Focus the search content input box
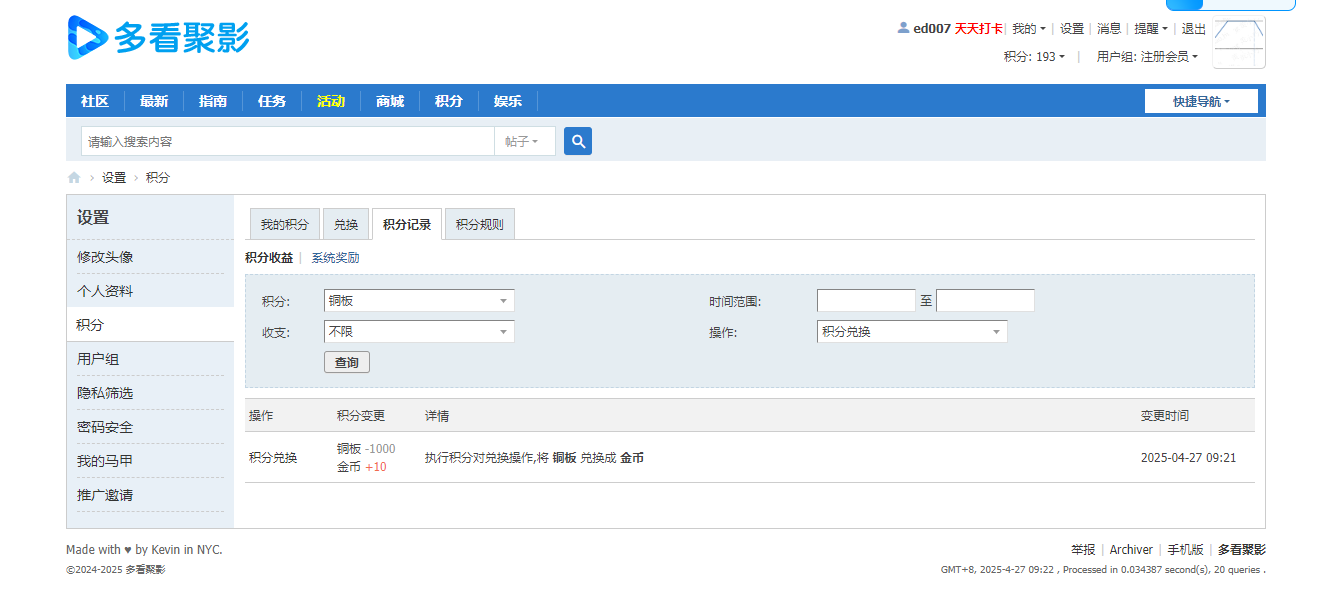Viewport: 1319px width, 598px height. 288,142
